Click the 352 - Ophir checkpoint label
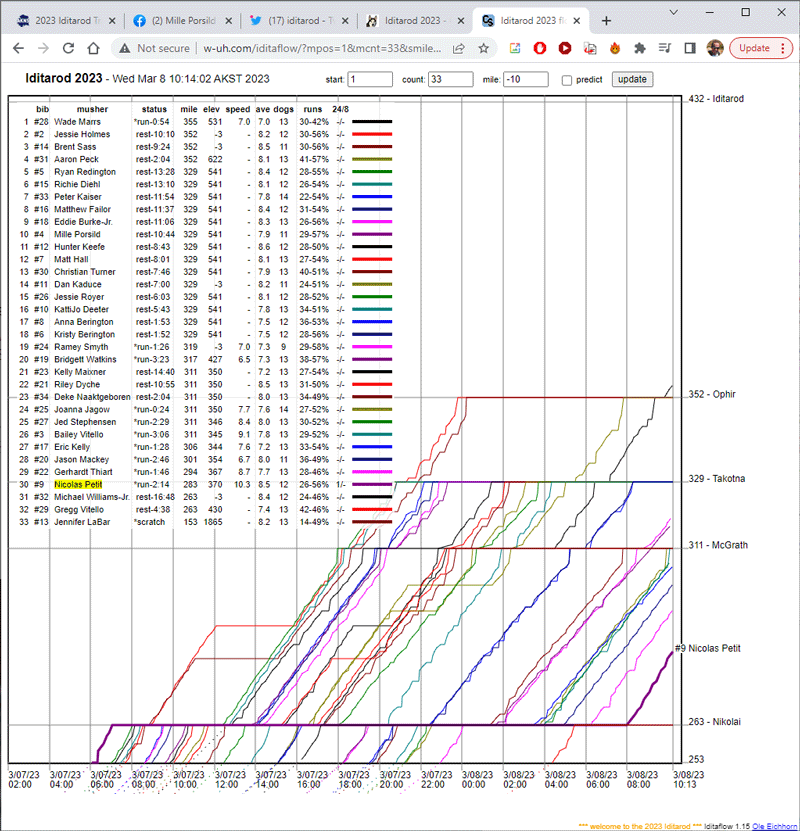 (712, 394)
